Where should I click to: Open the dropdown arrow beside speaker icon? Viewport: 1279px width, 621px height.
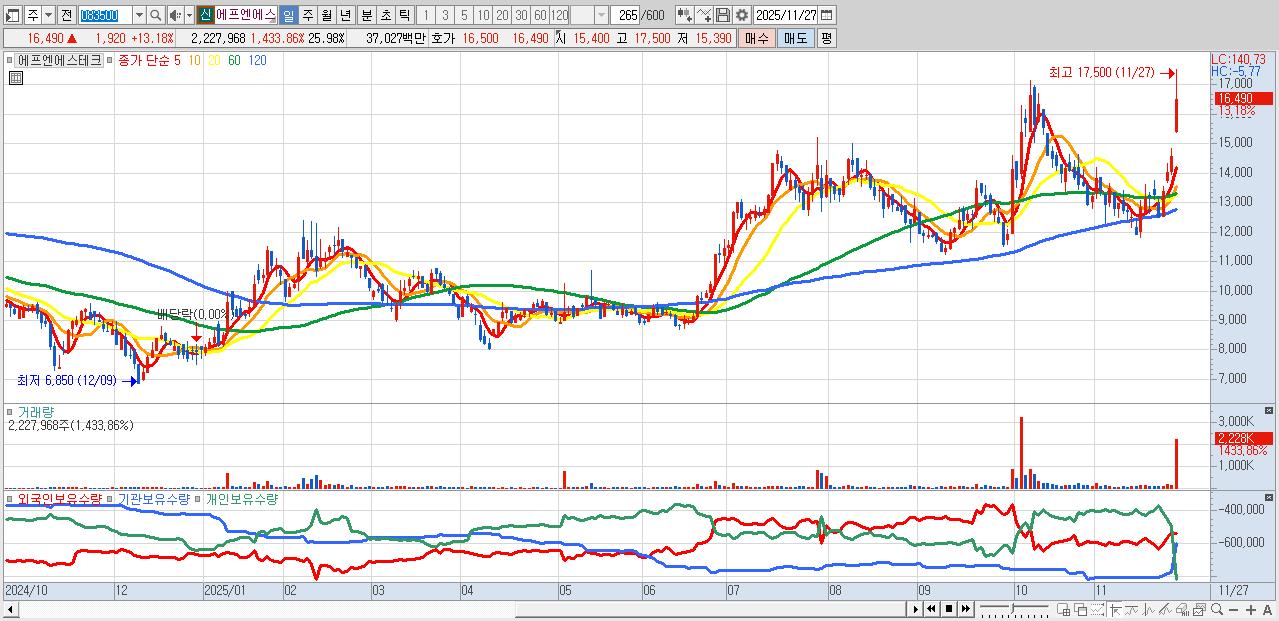(189, 15)
